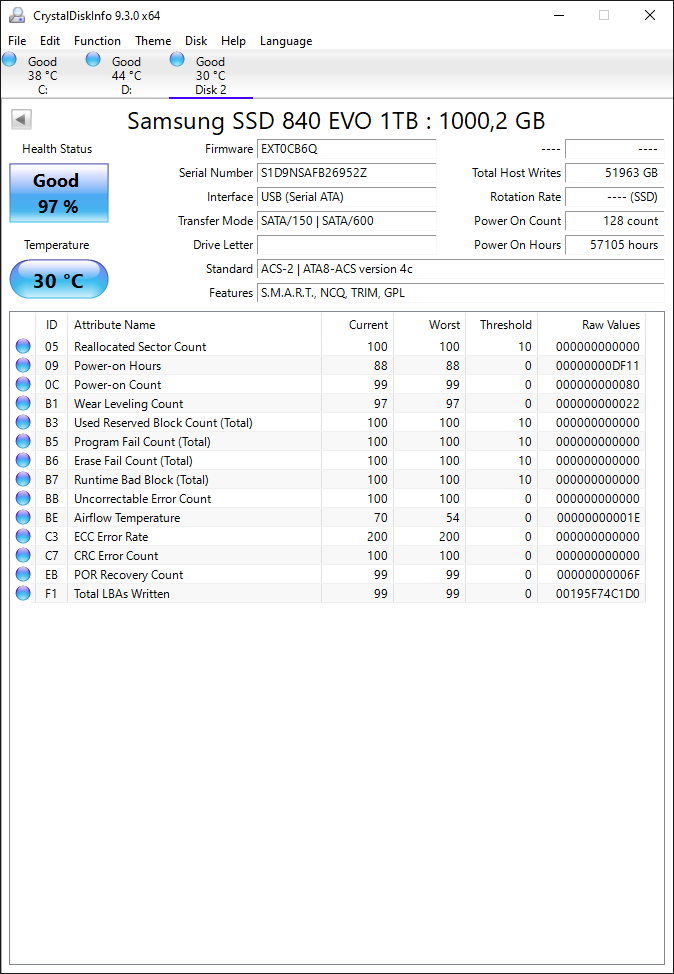Click status orb for Airflow Temperature
This screenshot has width=674, height=974.
tap(23, 517)
